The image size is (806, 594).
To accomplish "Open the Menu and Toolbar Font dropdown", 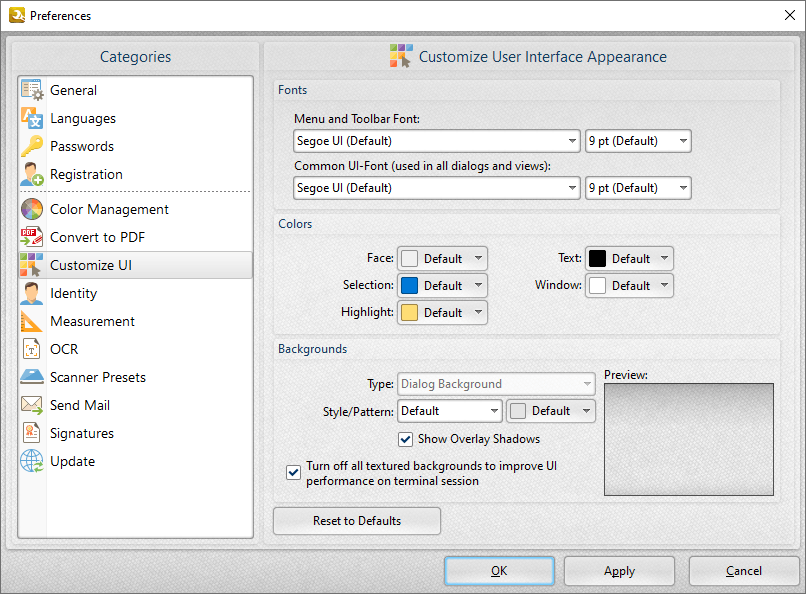I will point(436,141).
